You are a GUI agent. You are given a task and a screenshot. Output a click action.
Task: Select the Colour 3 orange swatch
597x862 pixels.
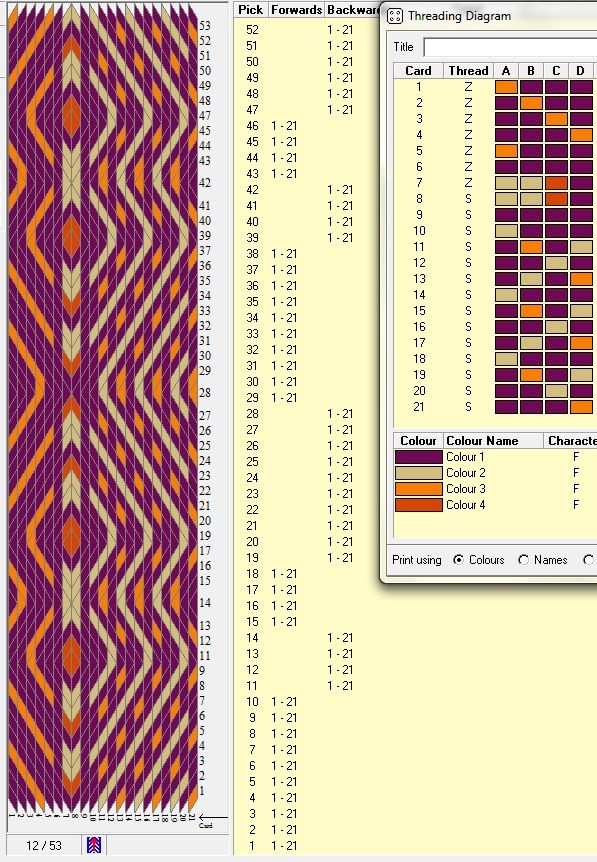click(418, 489)
